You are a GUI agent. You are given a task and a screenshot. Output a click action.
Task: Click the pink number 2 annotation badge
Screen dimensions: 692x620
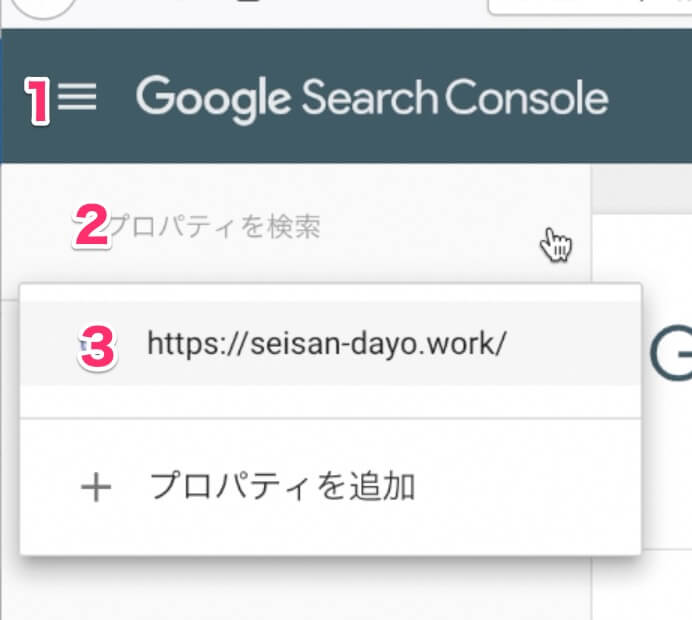92,226
